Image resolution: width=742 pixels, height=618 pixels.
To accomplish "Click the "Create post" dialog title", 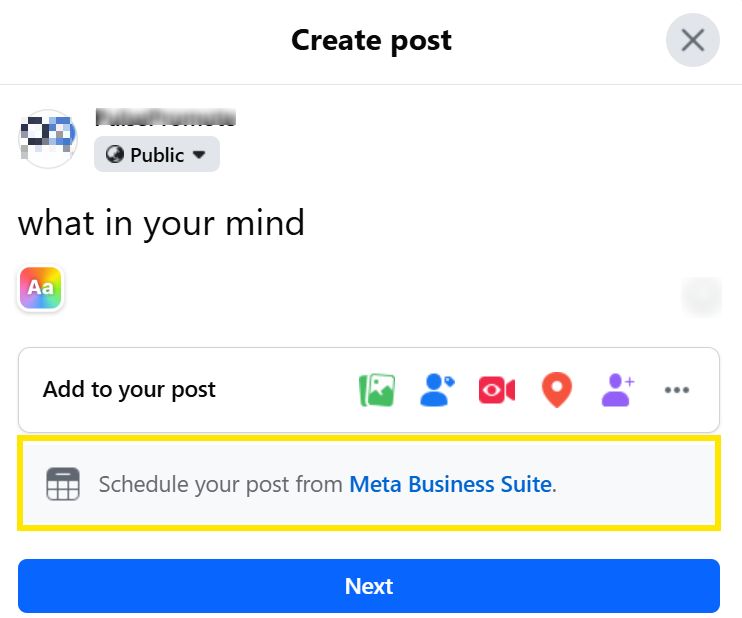I will 371,40.
